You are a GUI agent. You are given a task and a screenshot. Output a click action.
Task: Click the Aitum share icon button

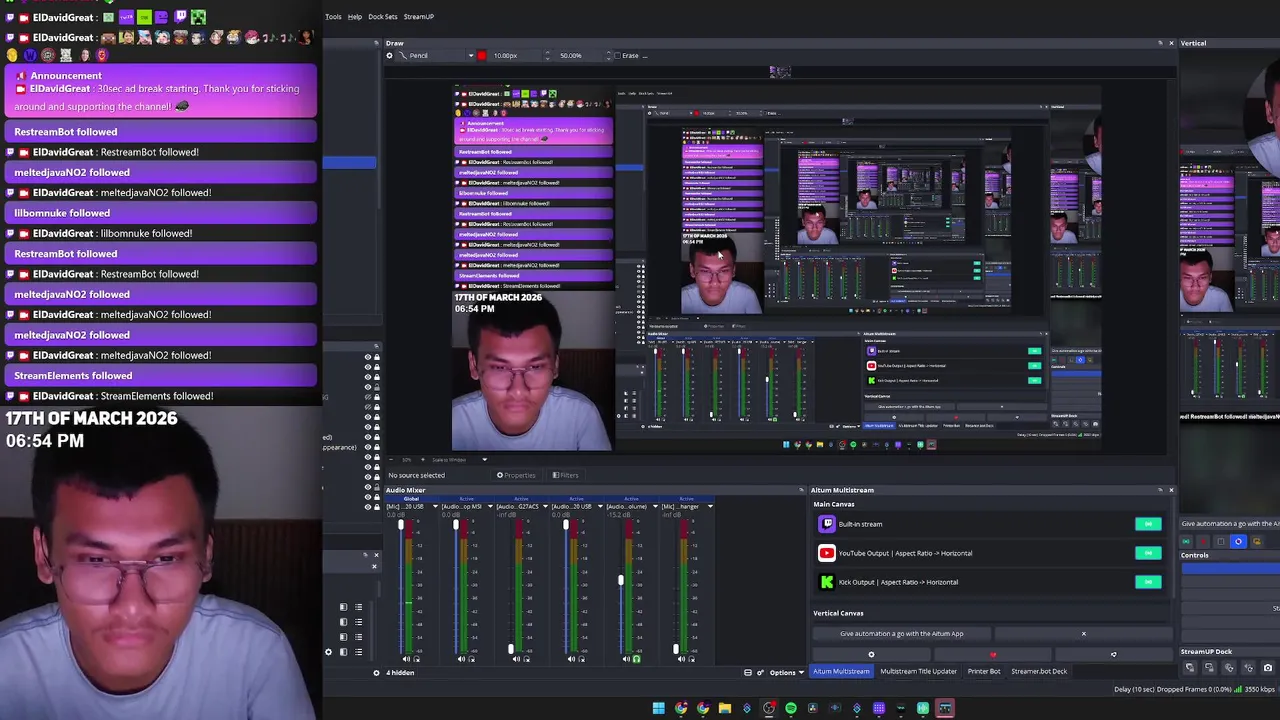pos(1113,655)
